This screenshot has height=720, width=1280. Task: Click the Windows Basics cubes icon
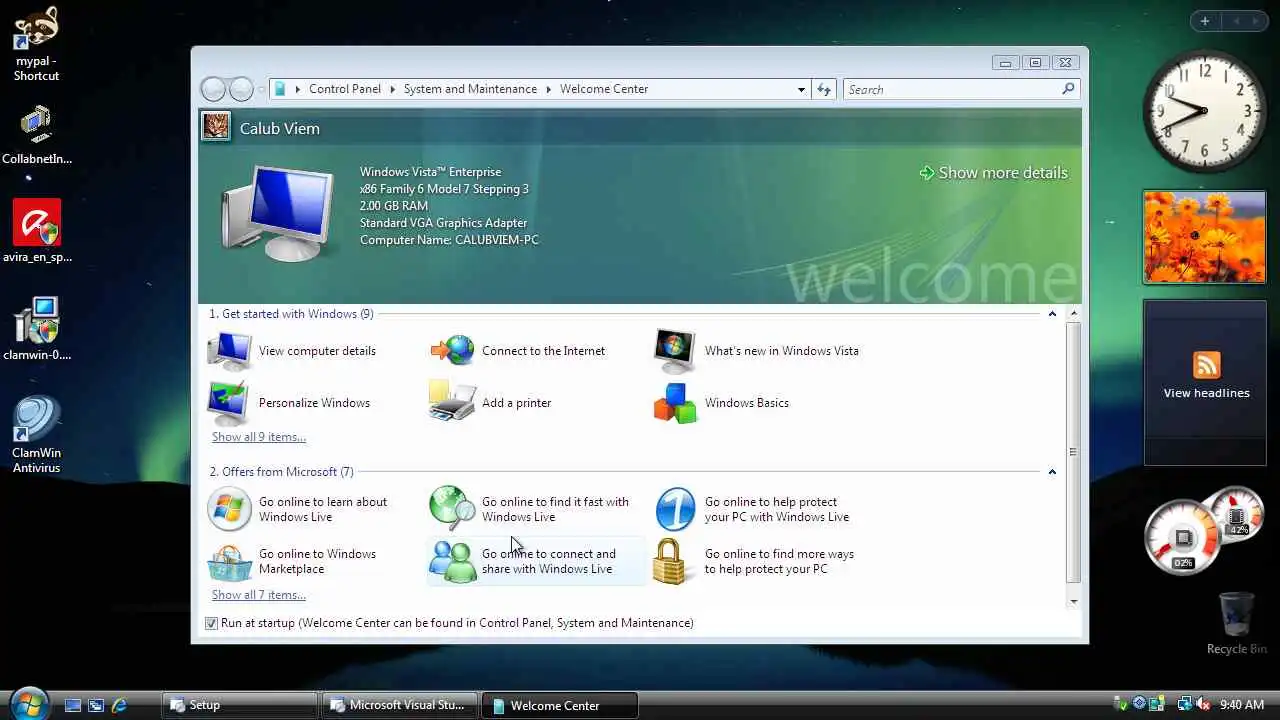tap(675, 403)
